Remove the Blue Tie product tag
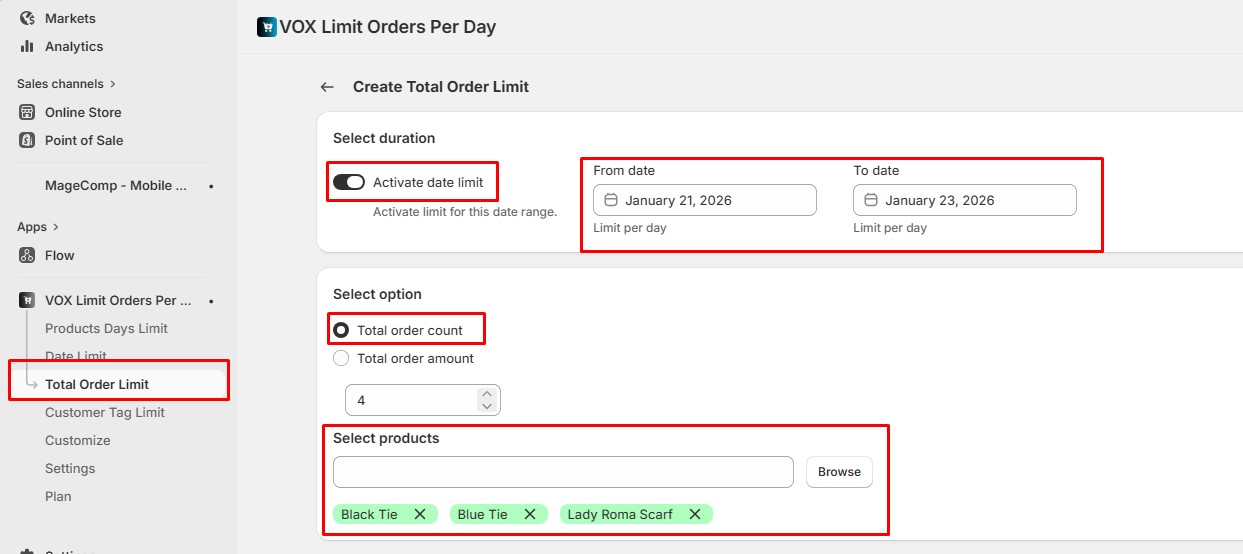Viewport: 1243px width, 554px height. coord(530,514)
